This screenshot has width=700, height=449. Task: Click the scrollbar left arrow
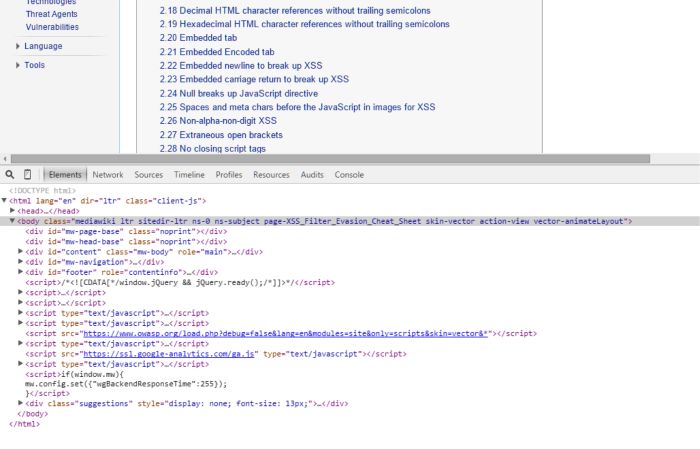[x=5, y=159]
